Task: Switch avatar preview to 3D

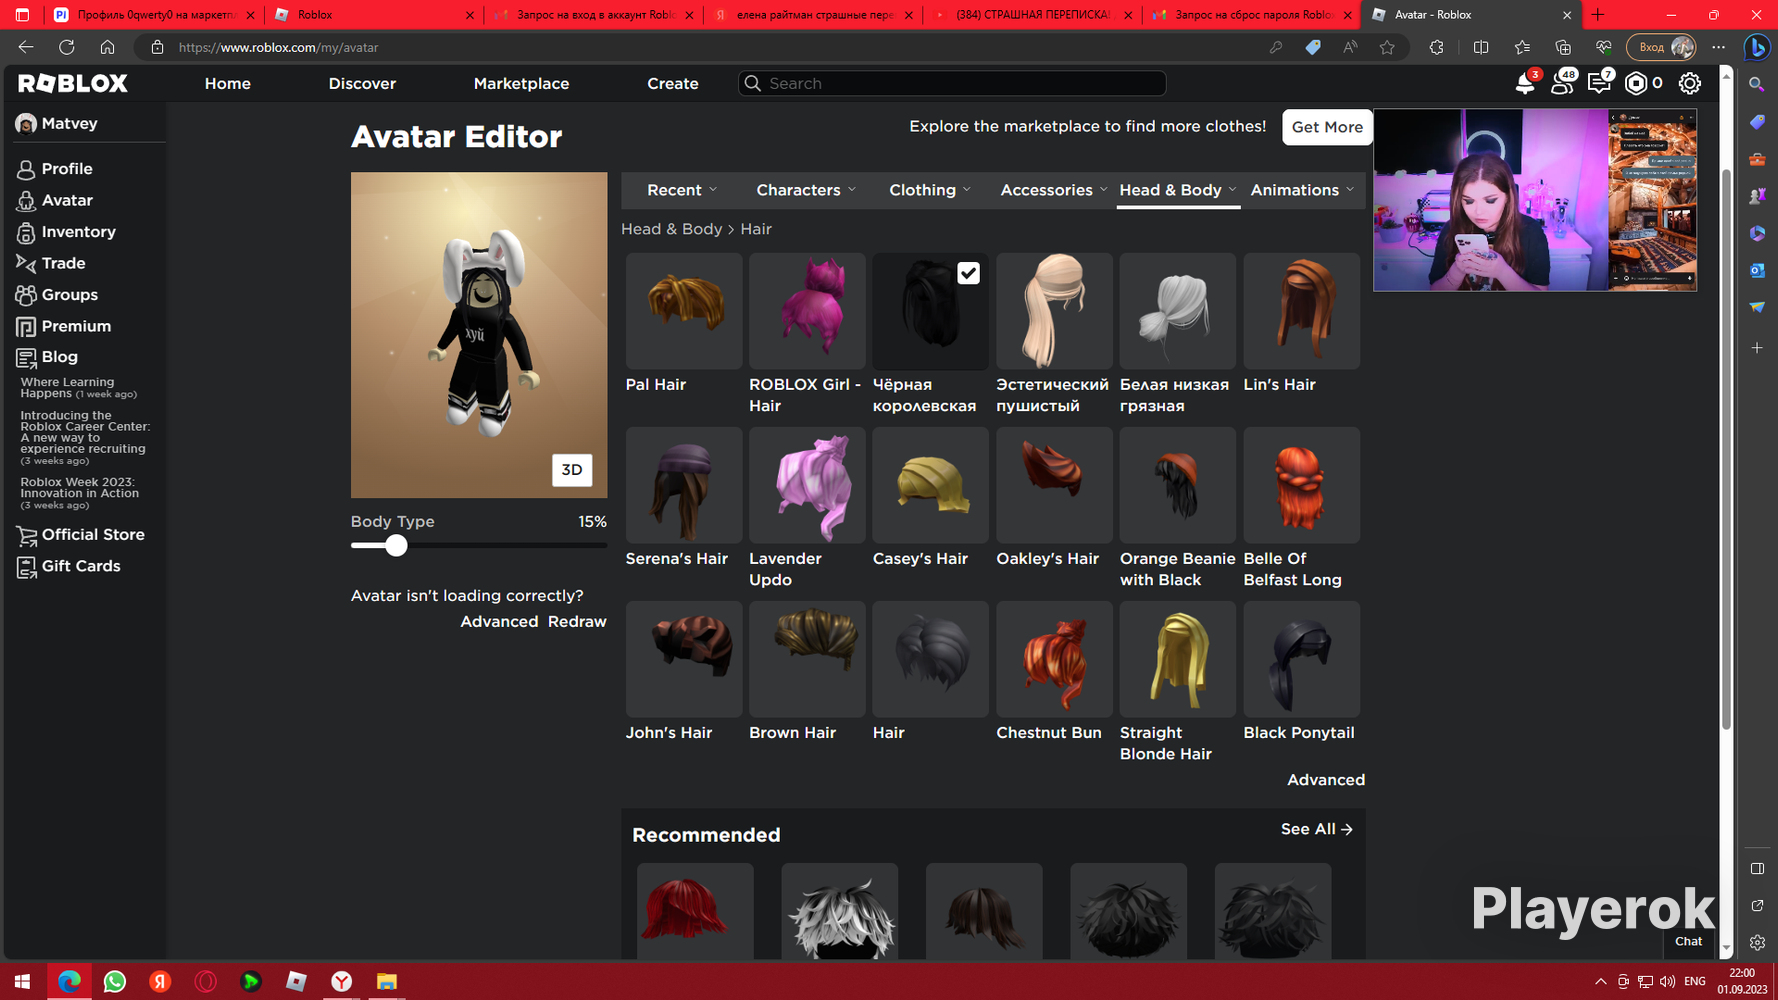Action: tap(572, 470)
